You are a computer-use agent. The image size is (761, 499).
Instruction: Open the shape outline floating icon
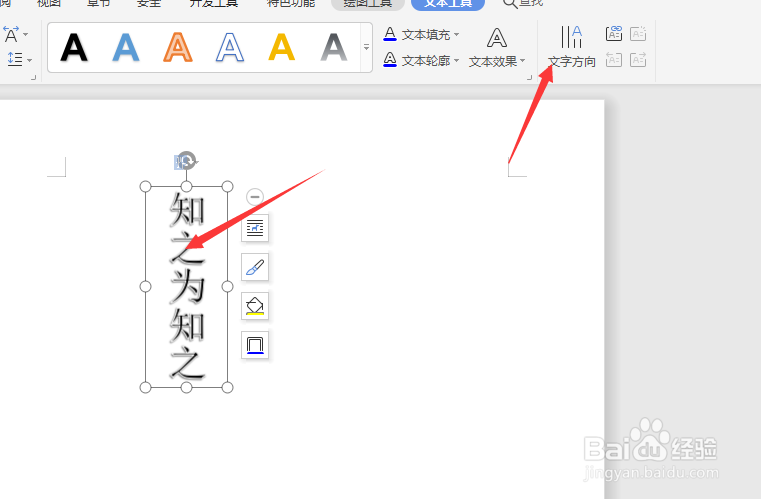pyautogui.click(x=255, y=345)
